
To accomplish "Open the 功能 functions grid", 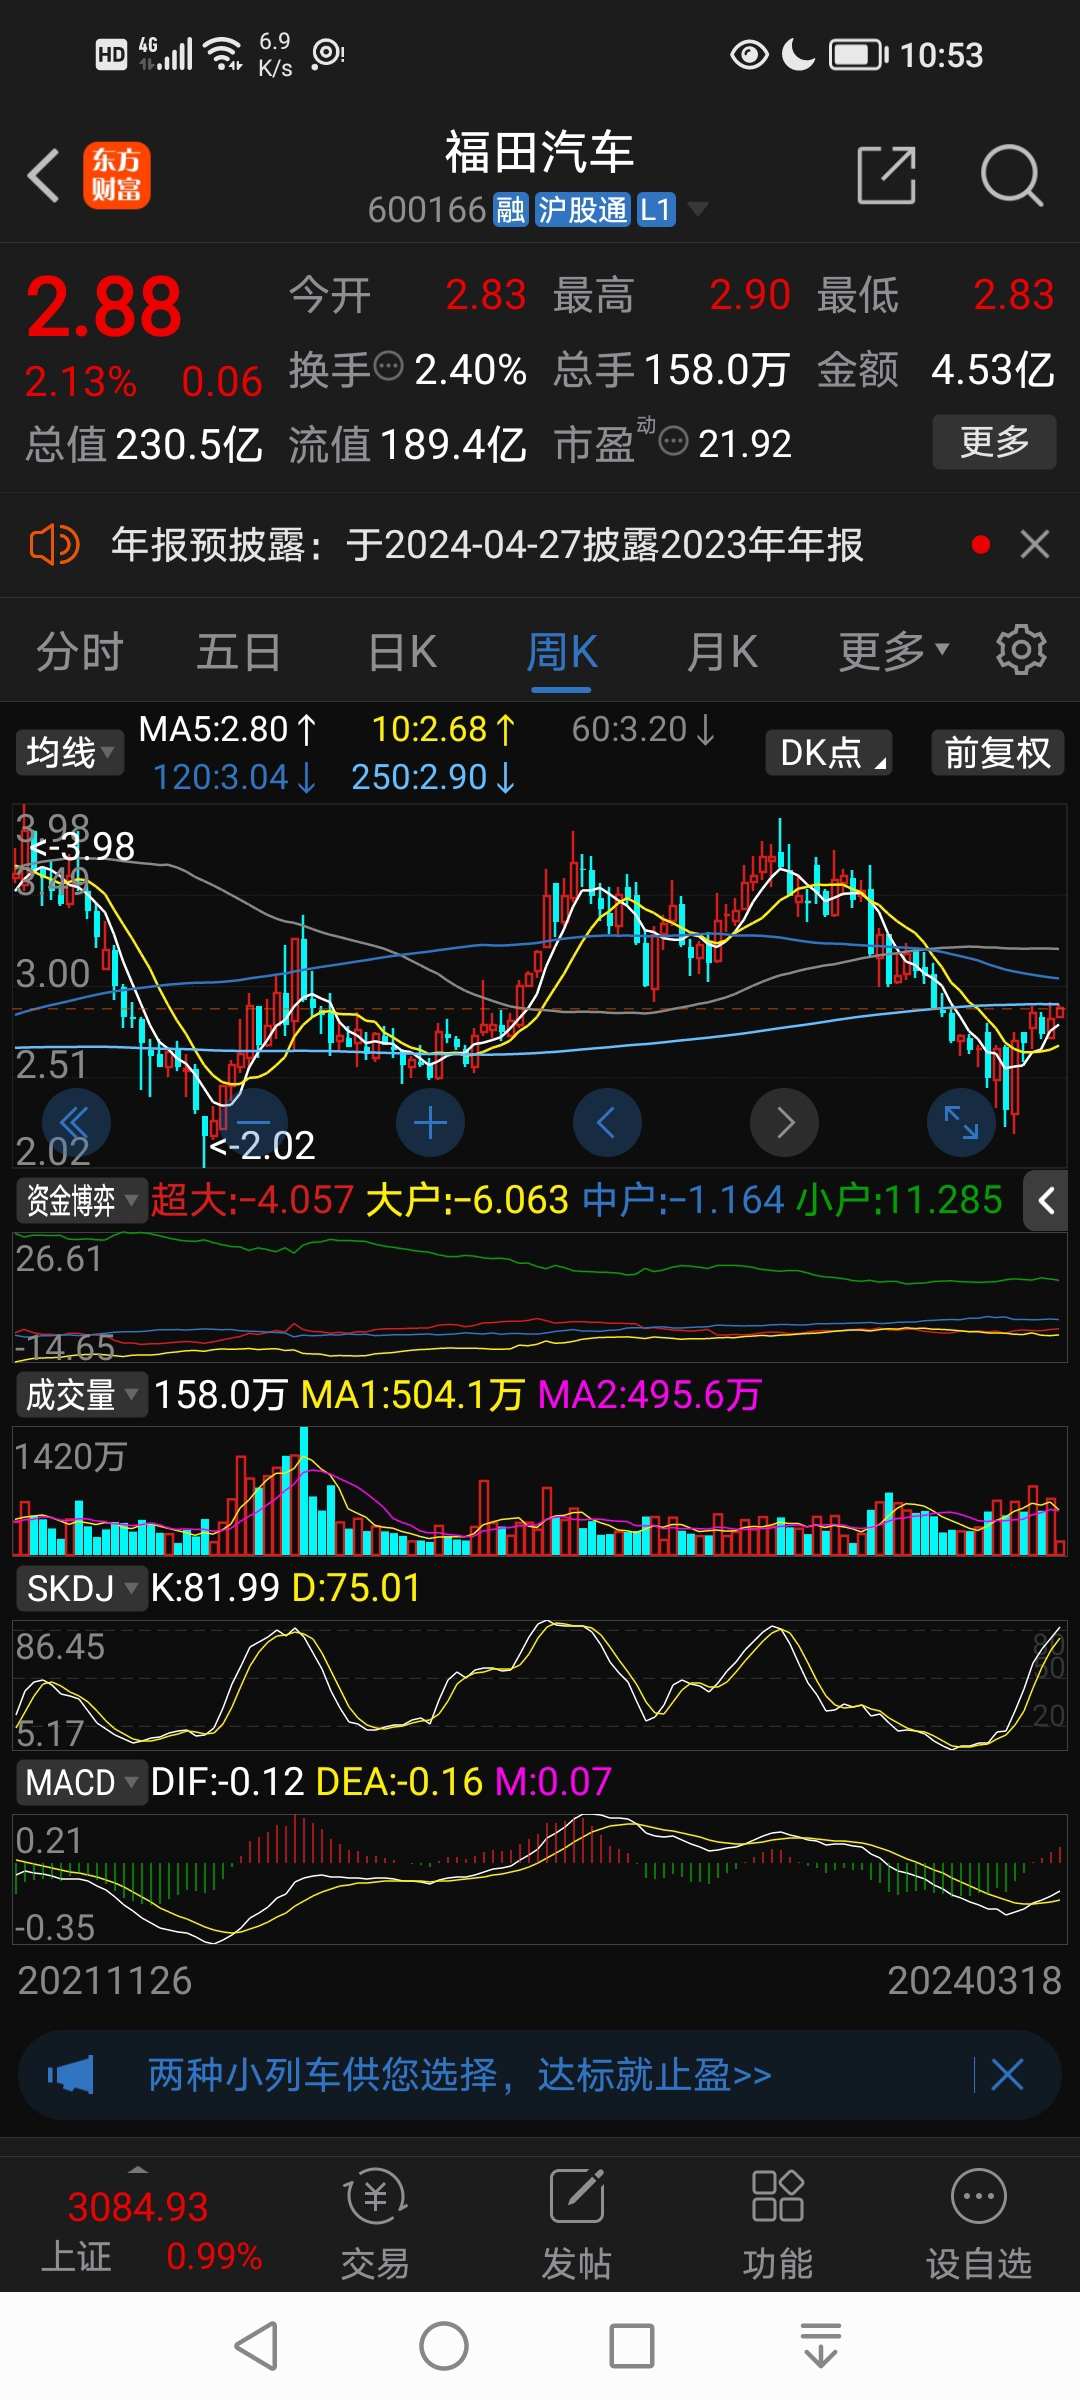I will [x=778, y=2225].
